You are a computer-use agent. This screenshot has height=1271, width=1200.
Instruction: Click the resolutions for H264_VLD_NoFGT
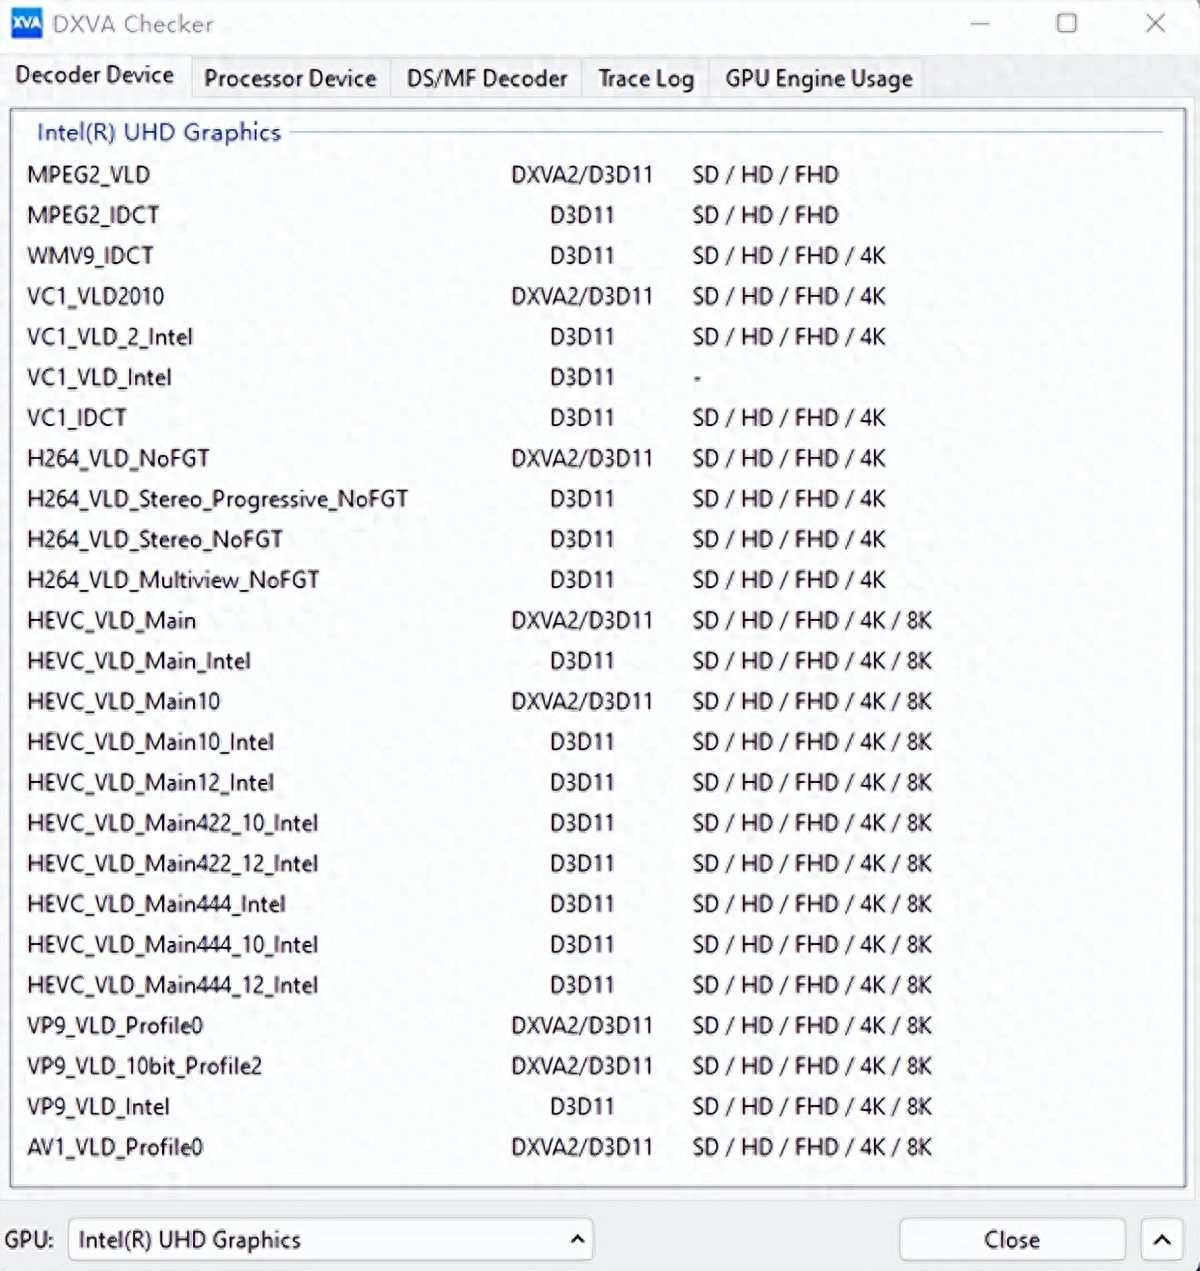click(789, 458)
